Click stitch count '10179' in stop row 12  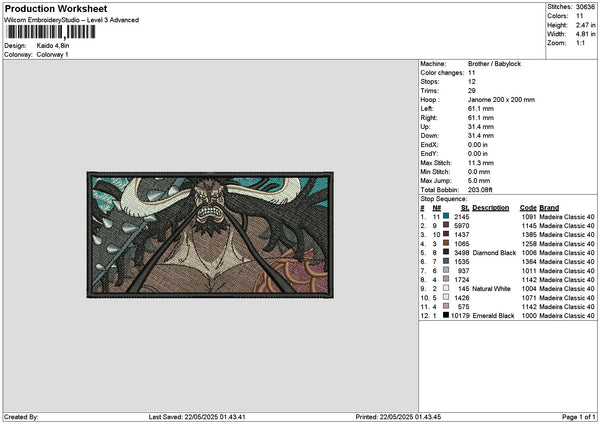460,316
